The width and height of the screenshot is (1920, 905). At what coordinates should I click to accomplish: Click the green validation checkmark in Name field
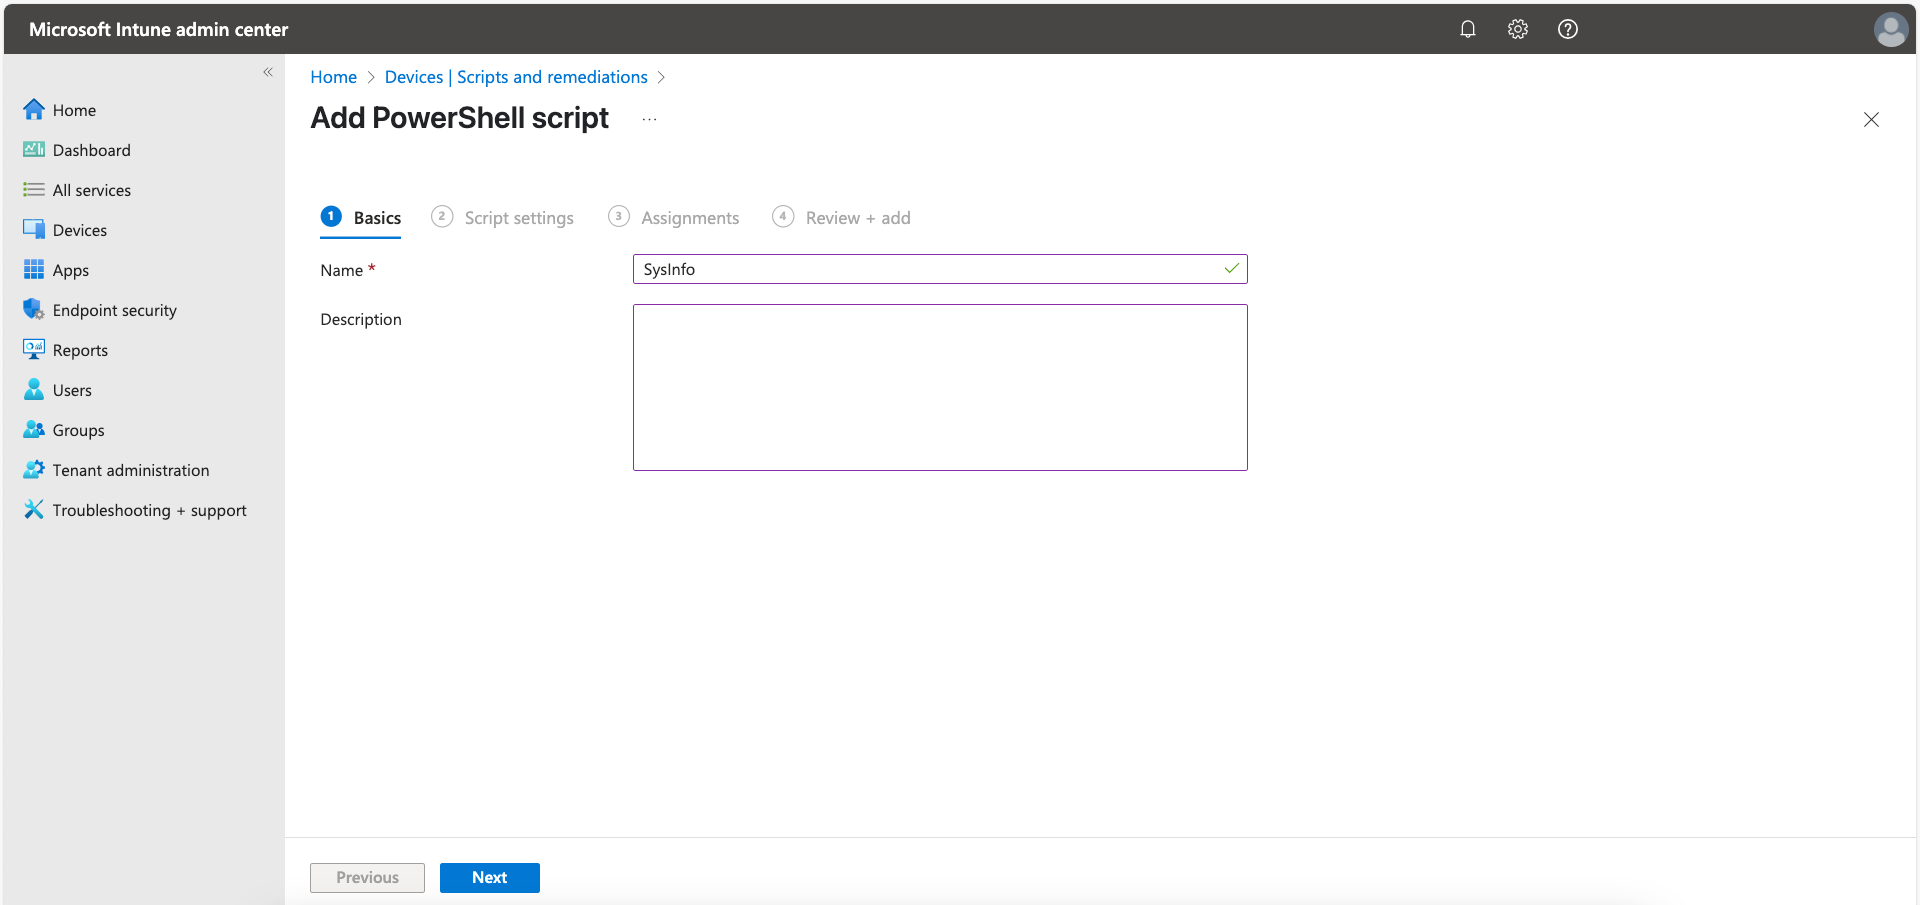point(1231,269)
